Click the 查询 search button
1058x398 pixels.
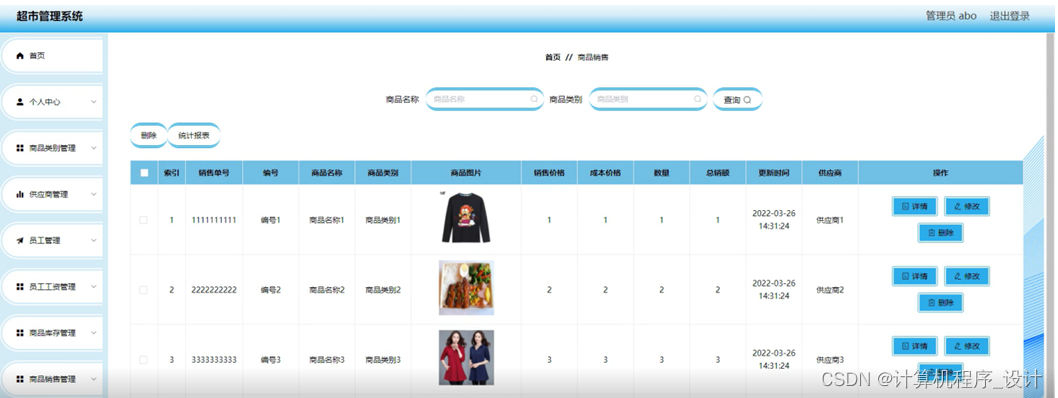tap(737, 99)
